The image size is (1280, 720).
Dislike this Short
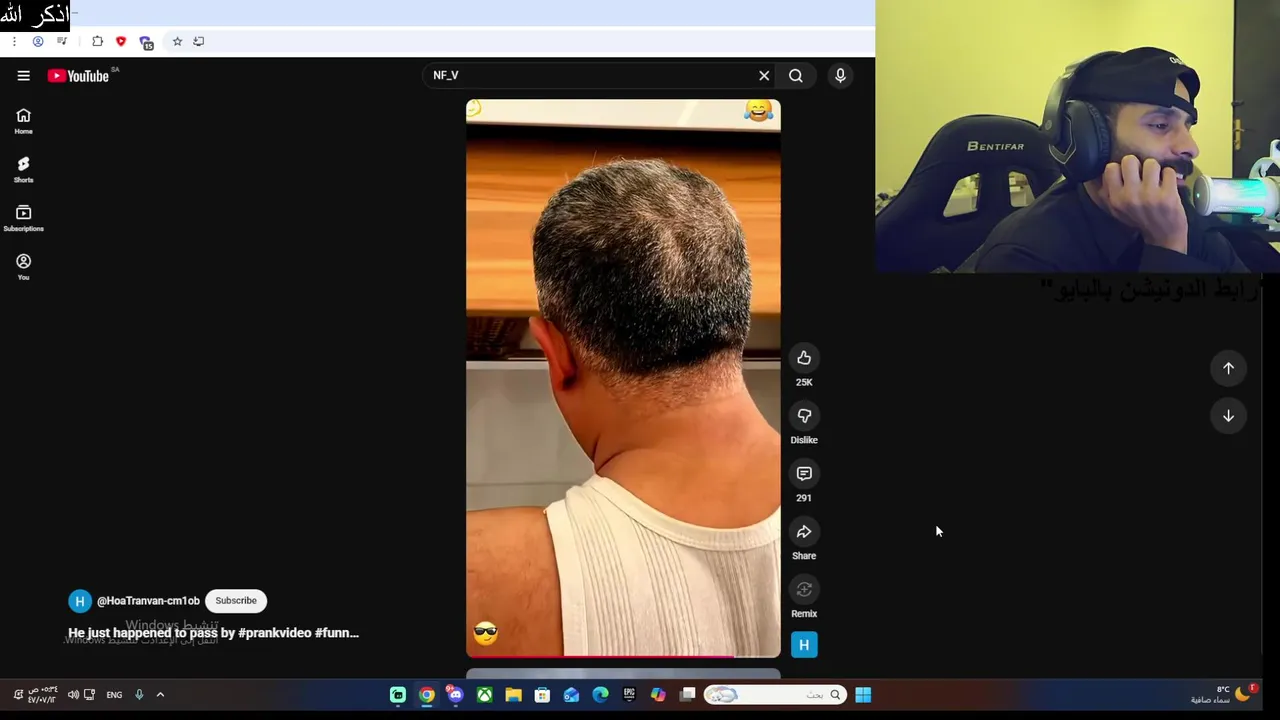(x=804, y=416)
